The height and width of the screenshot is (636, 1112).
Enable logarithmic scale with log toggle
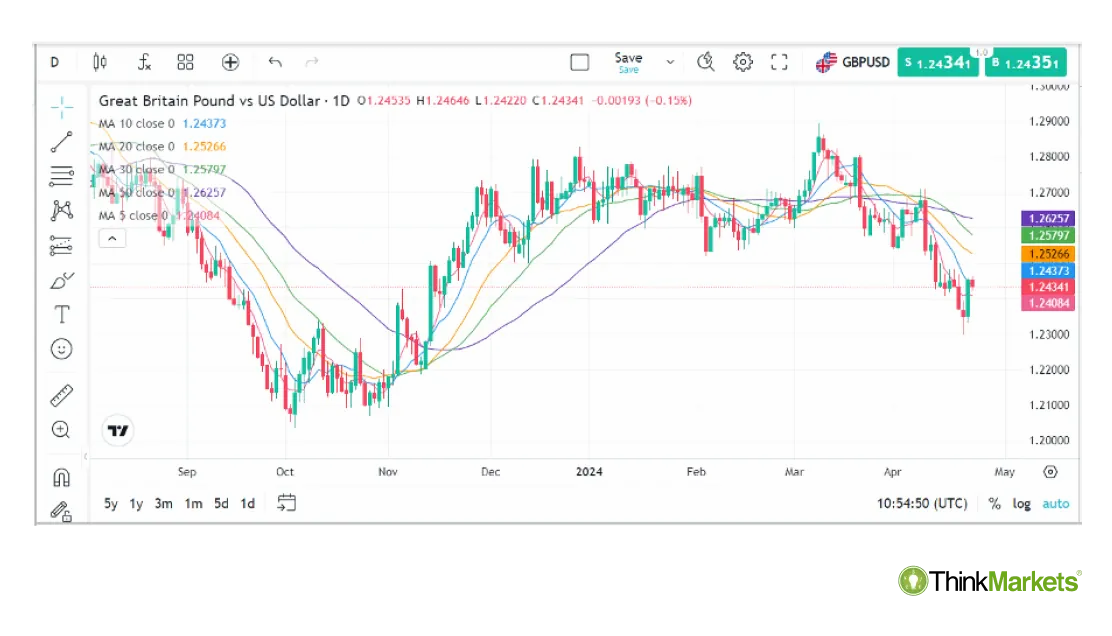point(1021,503)
